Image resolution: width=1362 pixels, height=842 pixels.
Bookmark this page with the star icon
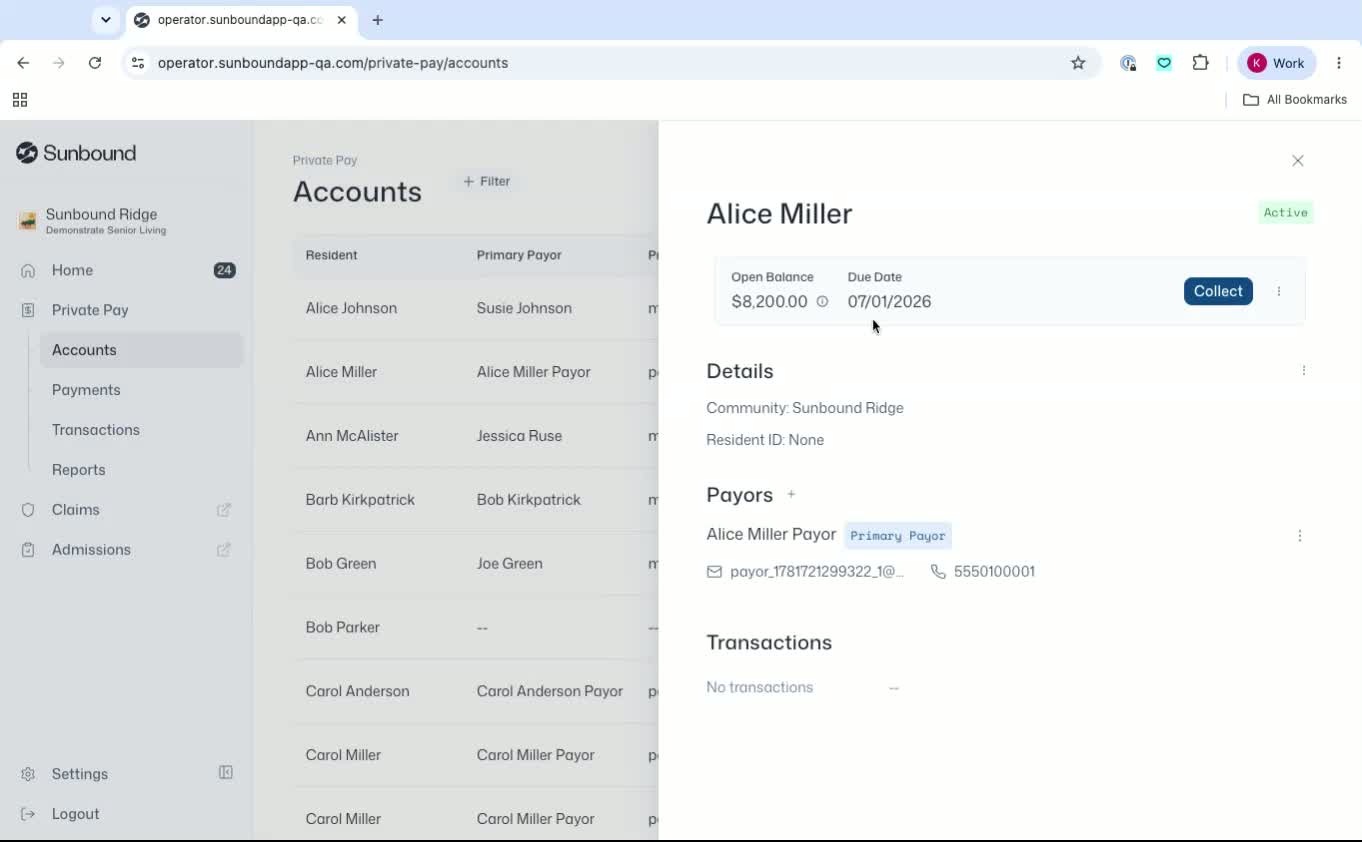[x=1078, y=63]
